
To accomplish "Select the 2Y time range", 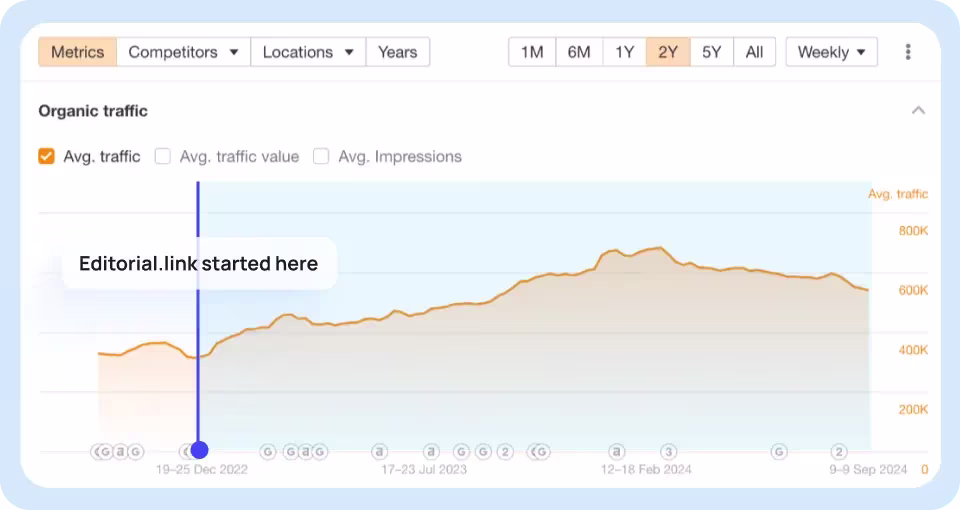I will pos(668,52).
